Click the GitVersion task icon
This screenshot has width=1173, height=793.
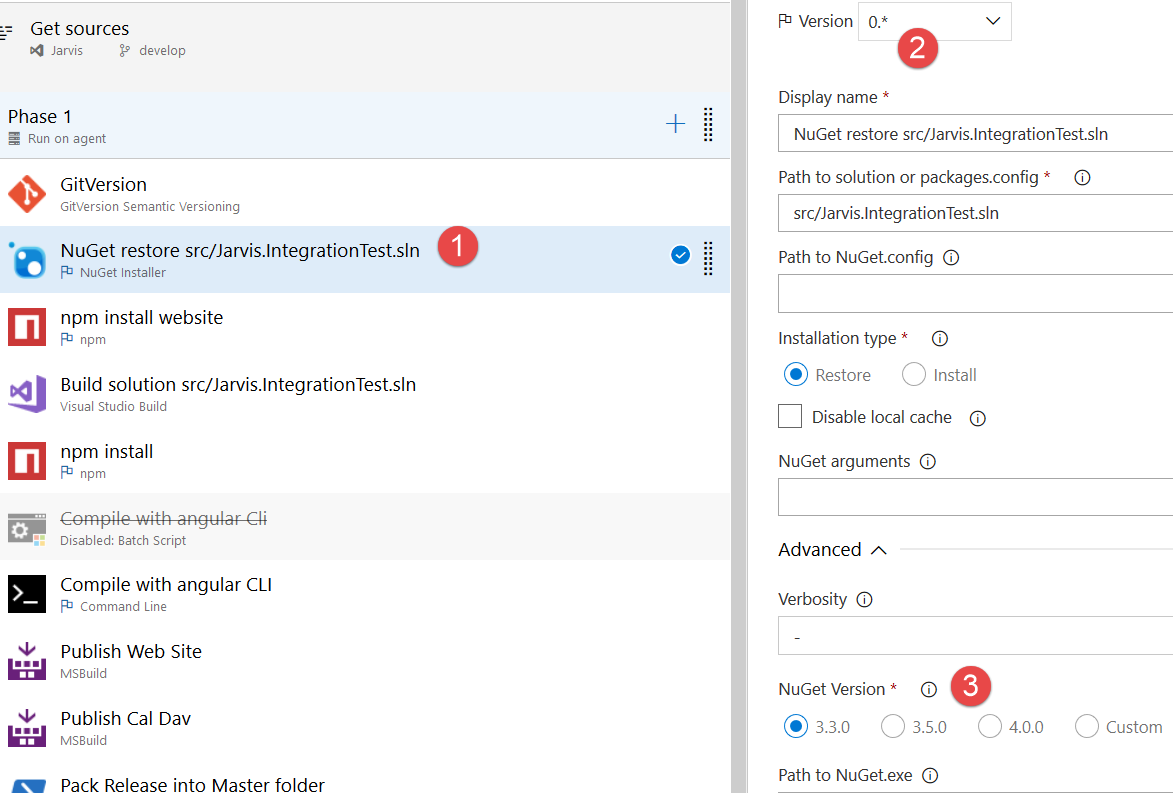tap(27, 194)
